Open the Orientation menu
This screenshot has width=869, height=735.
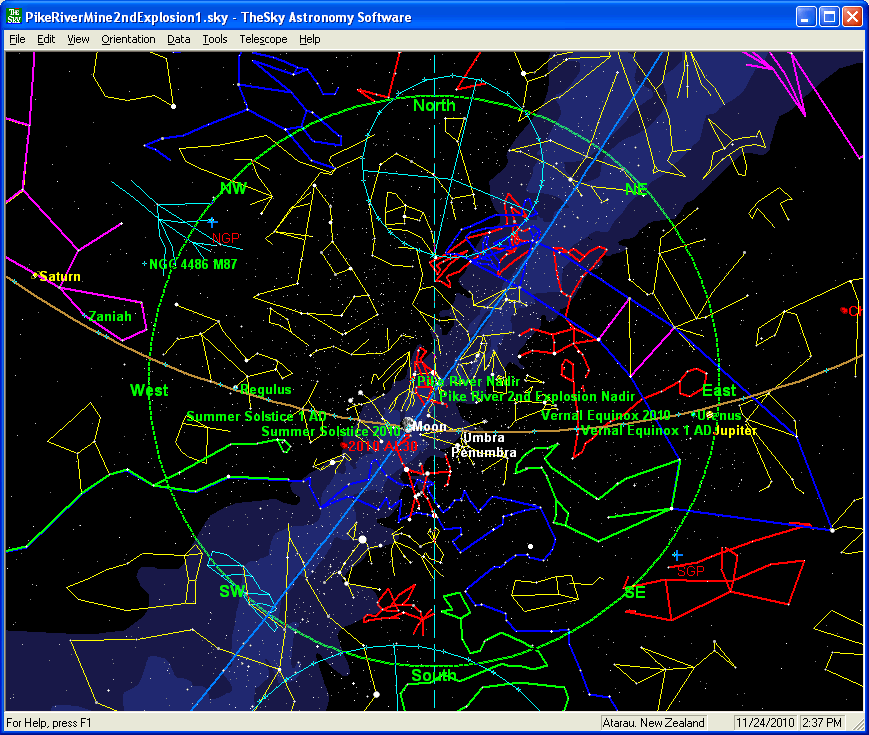(128, 39)
